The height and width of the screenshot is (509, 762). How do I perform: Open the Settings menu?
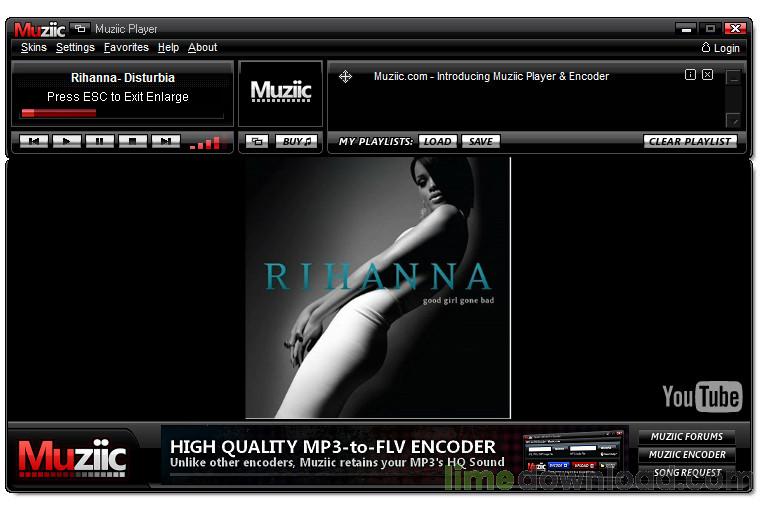(x=75, y=48)
